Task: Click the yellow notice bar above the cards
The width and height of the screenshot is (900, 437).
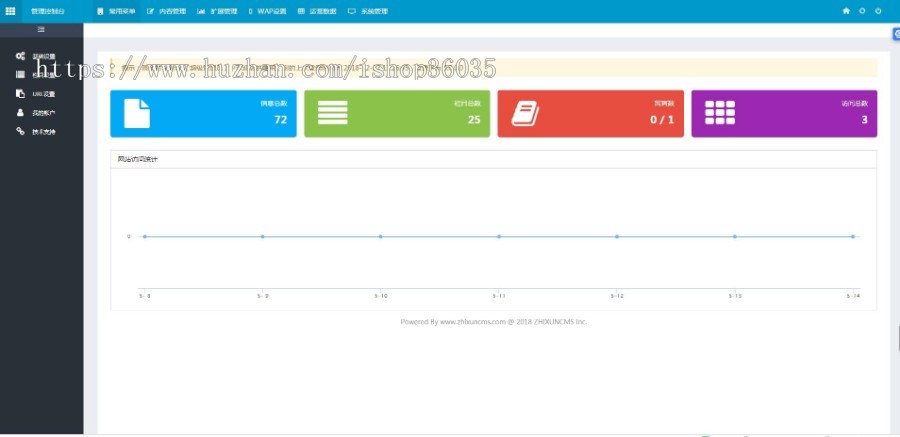Action: tap(493, 67)
